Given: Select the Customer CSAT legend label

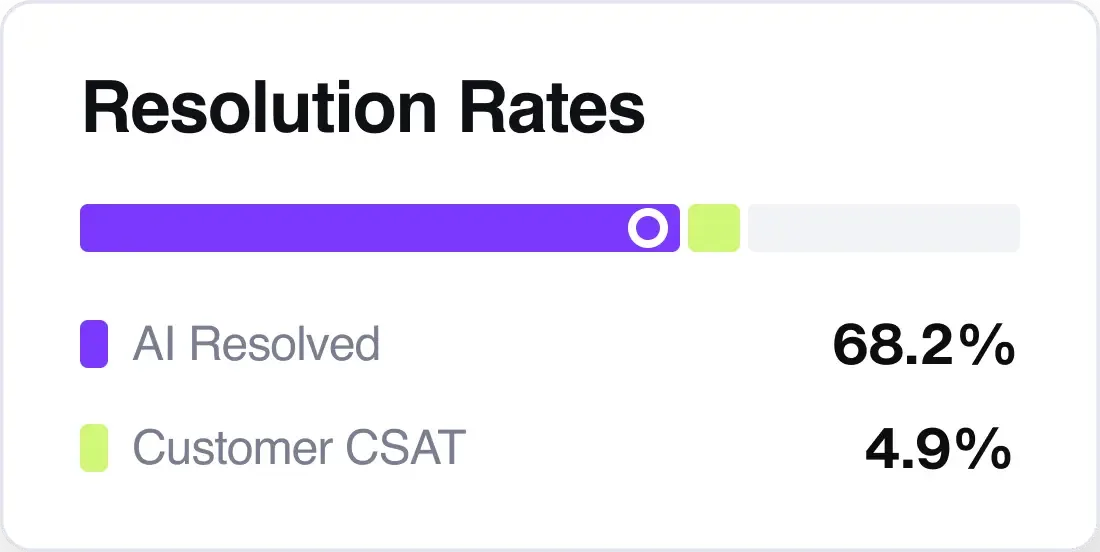Looking at the screenshot, I should [299, 448].
